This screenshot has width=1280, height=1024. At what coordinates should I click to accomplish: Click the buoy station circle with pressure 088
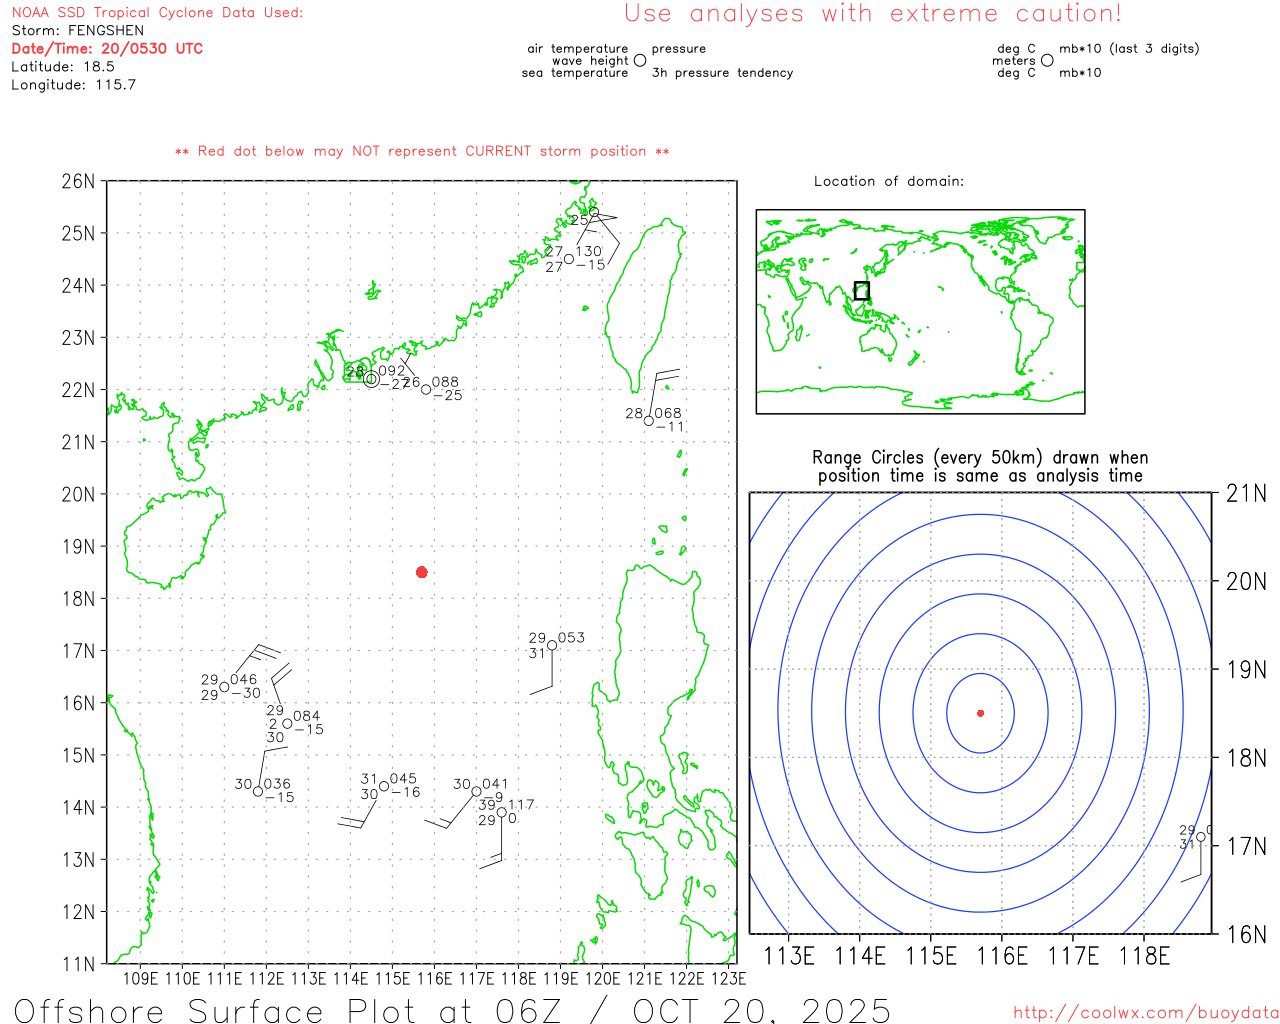pos(426,389)
